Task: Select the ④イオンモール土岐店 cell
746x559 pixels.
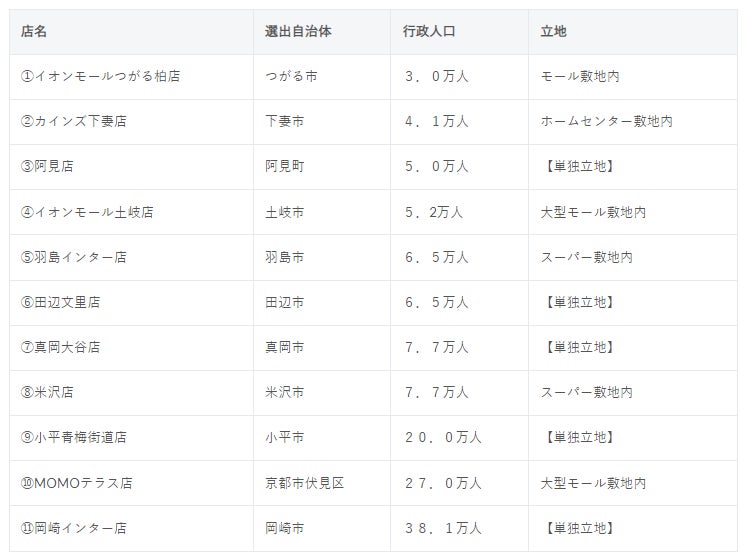Action: [131, 212]
